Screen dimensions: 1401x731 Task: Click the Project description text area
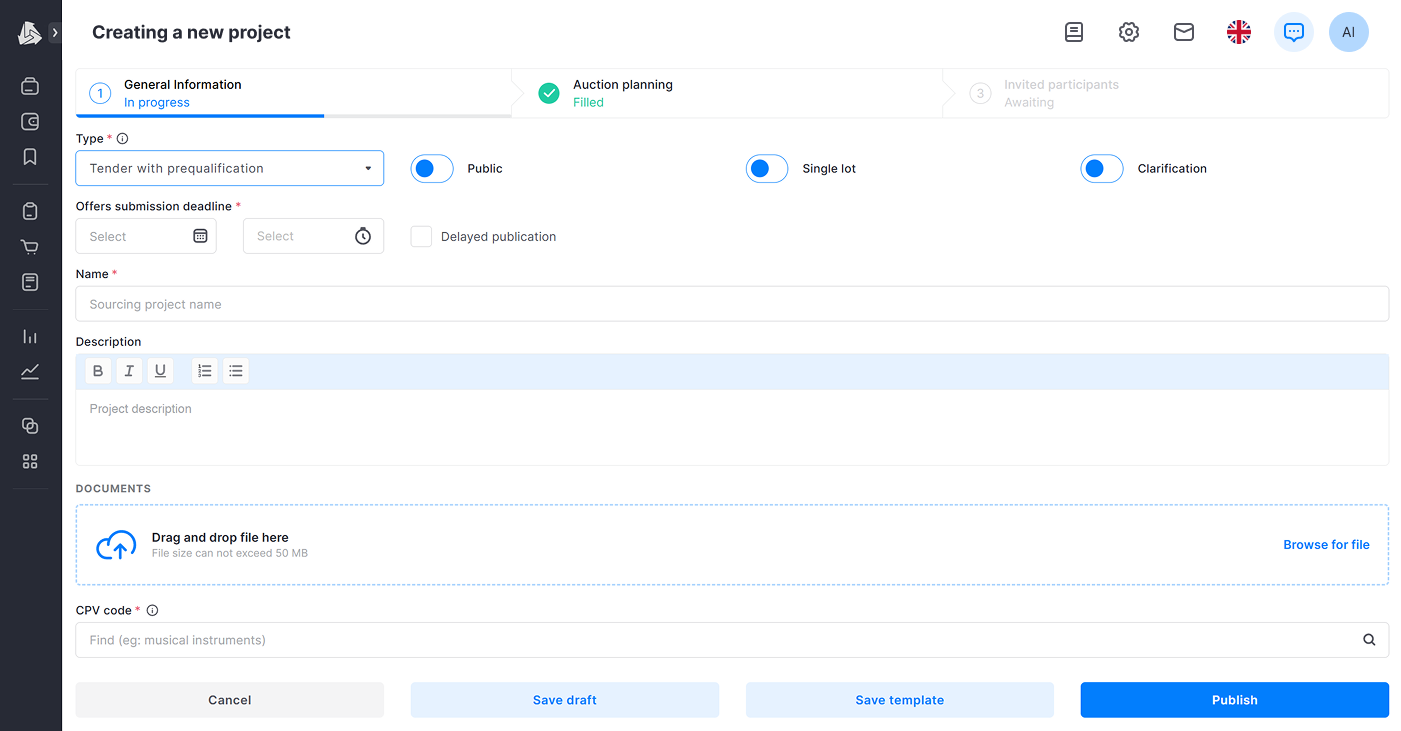(x=732, y=427)
